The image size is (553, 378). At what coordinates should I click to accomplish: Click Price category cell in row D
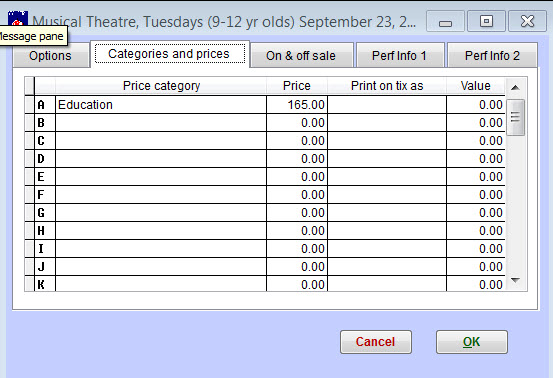pos(161,159)
